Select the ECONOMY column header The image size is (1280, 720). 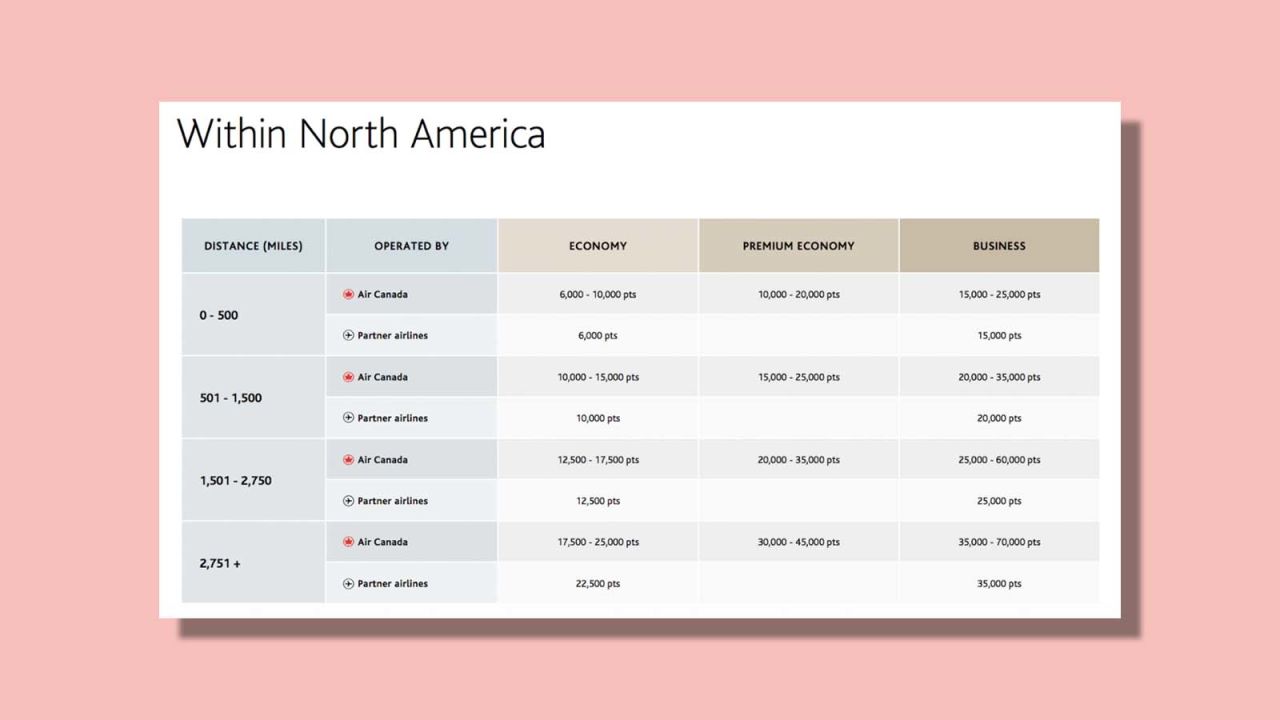[598, 246]
